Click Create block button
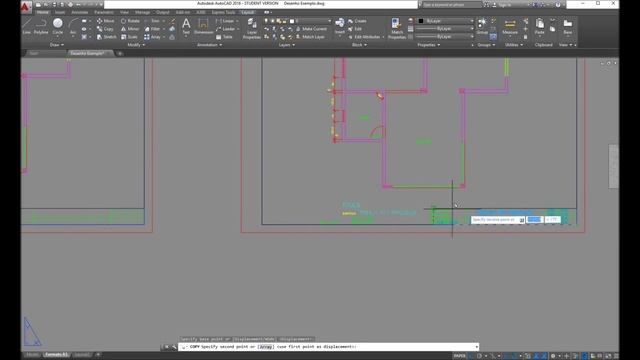Viewport: 640px width, 360px height. coord(357,21)
